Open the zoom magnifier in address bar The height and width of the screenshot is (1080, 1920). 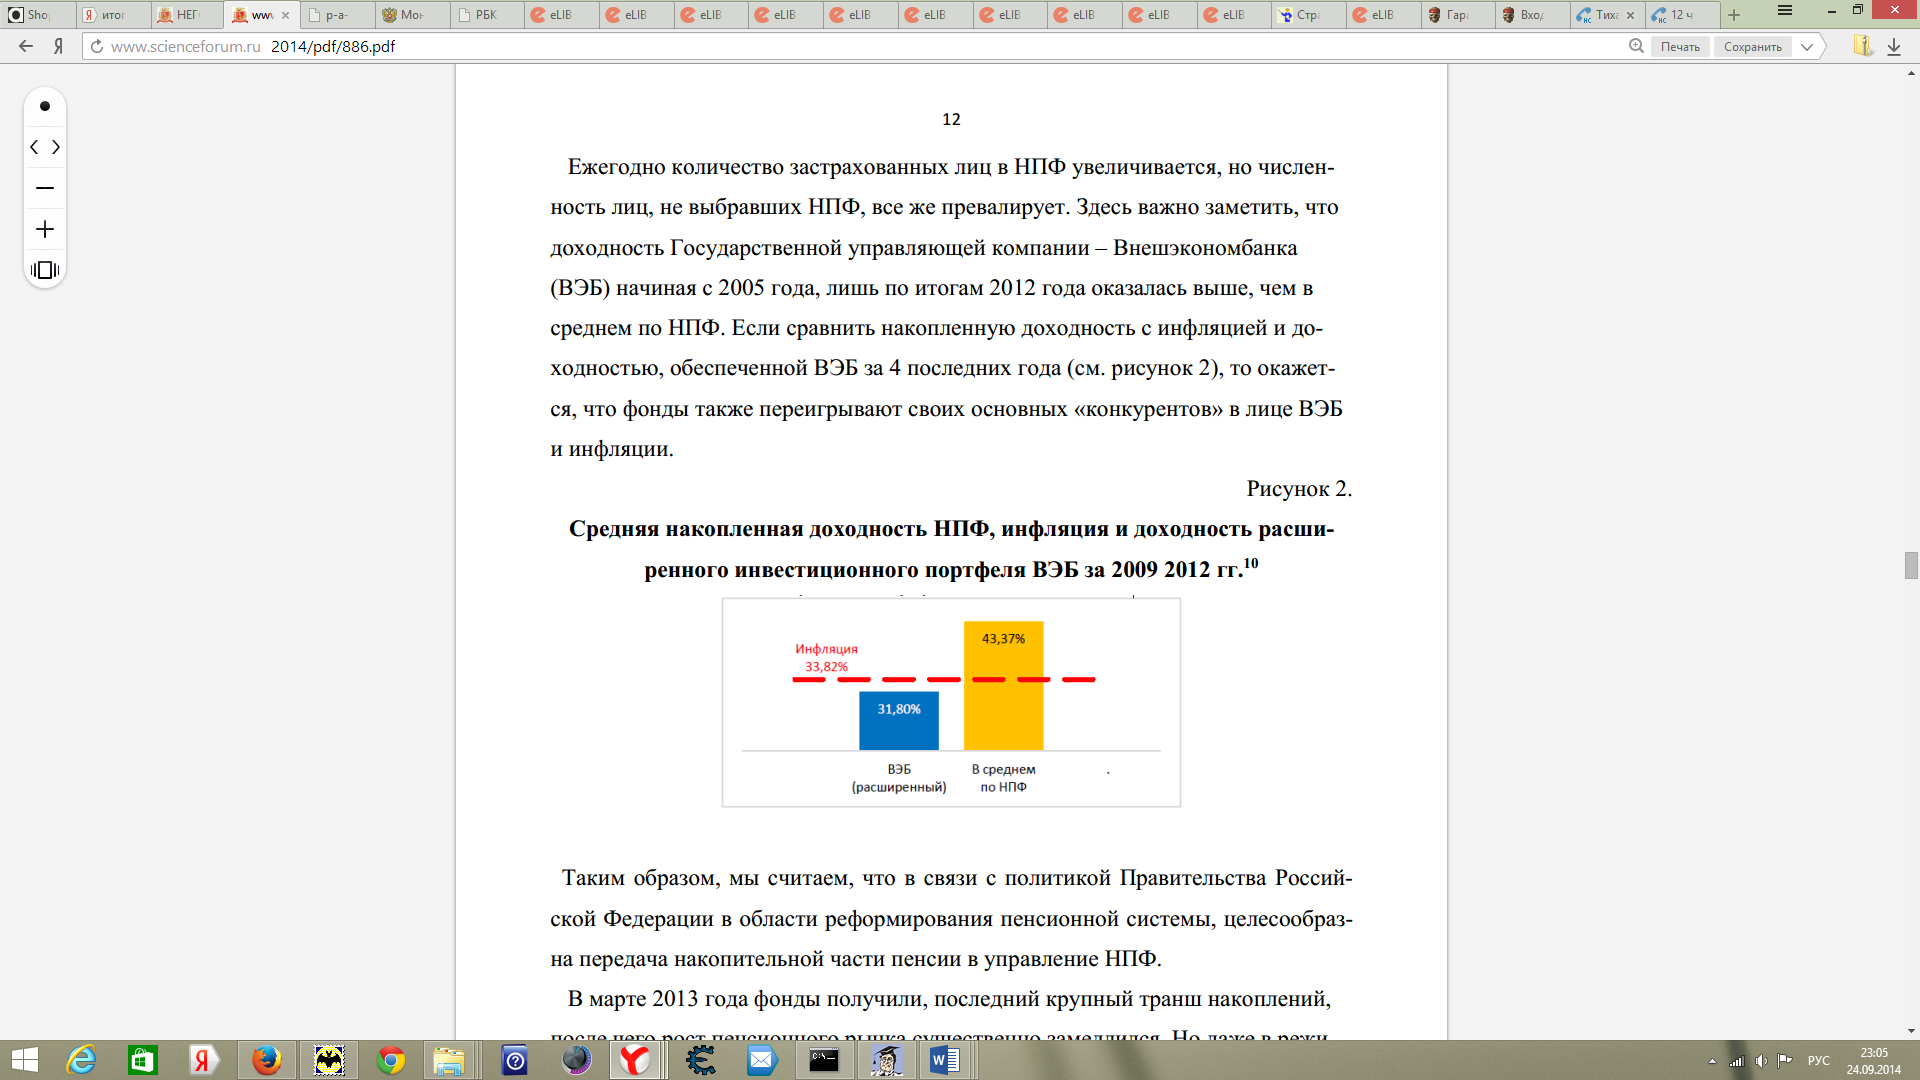tap(1636, 46)
